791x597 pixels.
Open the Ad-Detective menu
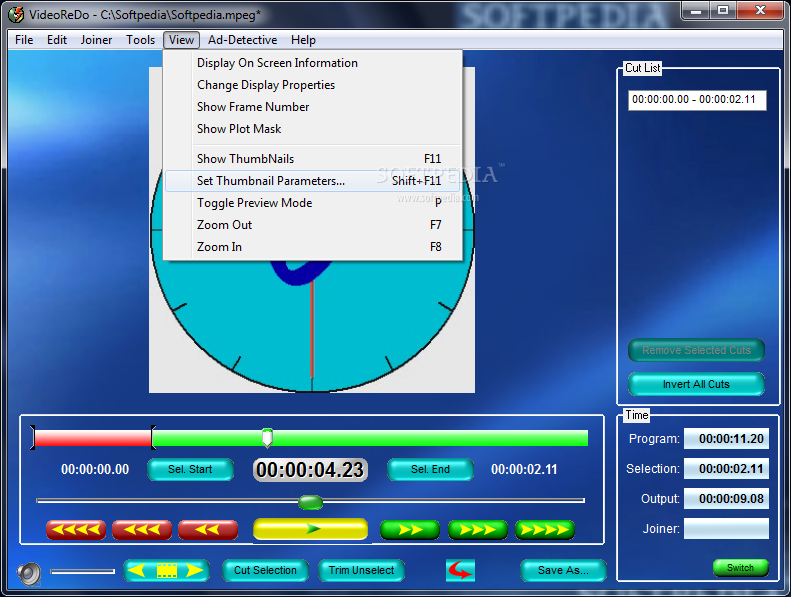[x=242, y=40]
